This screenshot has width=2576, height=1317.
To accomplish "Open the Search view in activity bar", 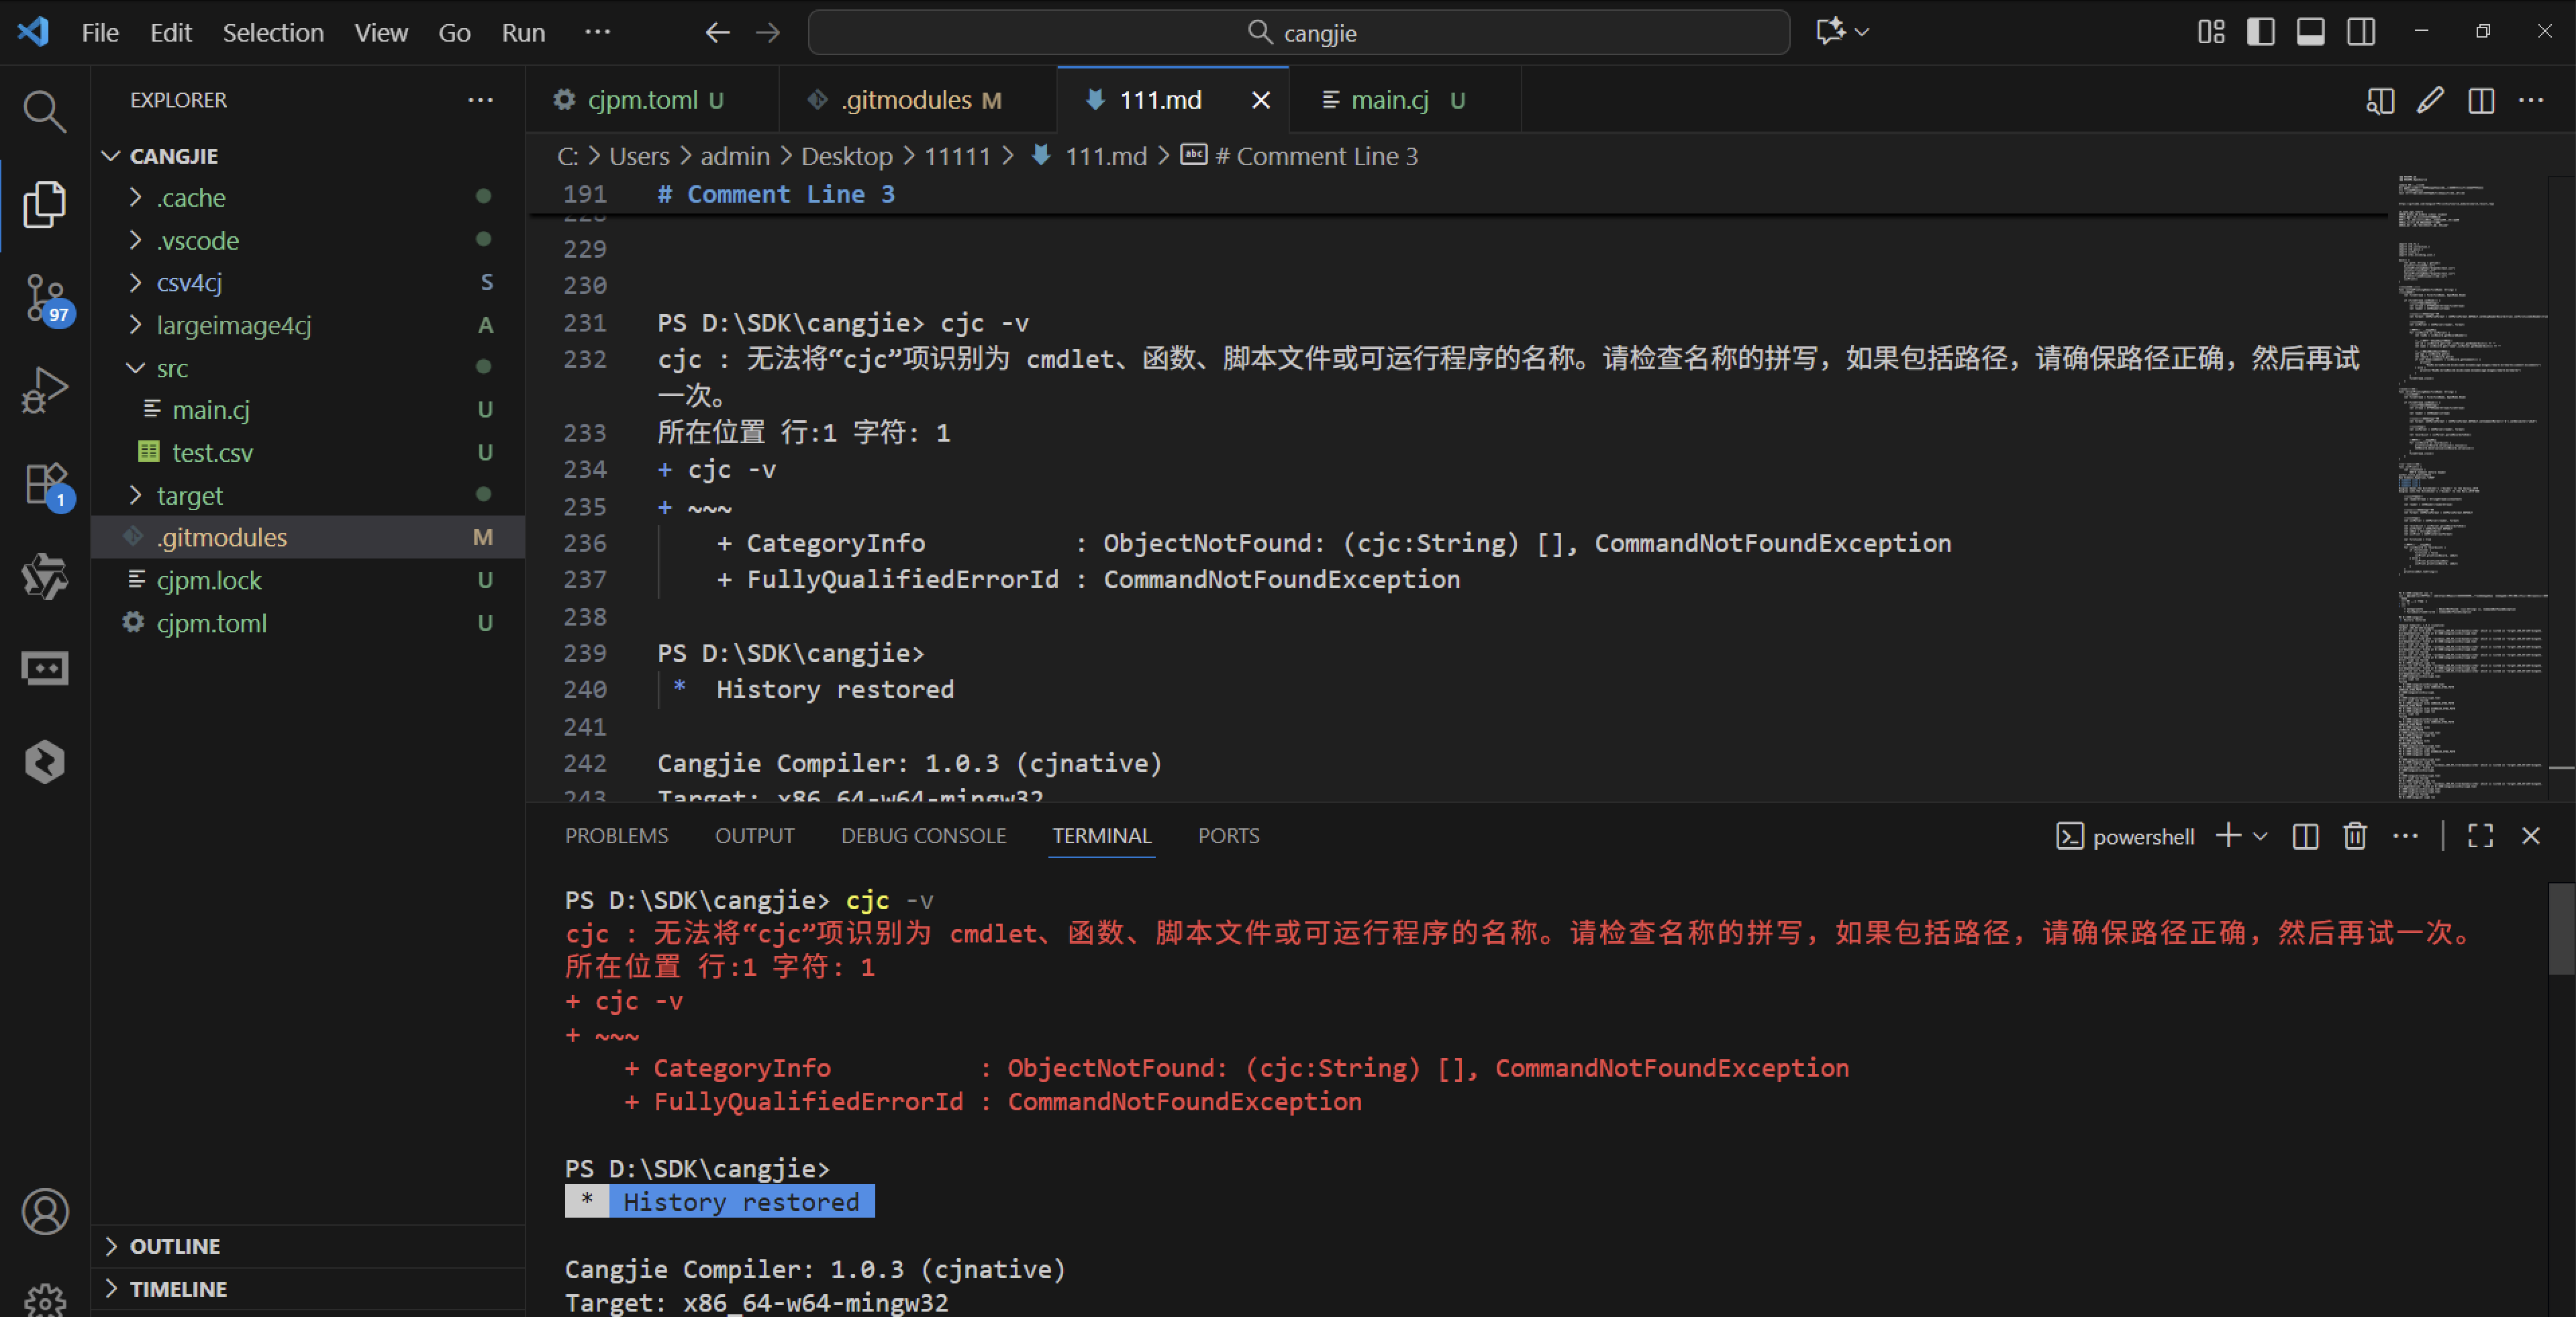I will [x=44, y=111].
